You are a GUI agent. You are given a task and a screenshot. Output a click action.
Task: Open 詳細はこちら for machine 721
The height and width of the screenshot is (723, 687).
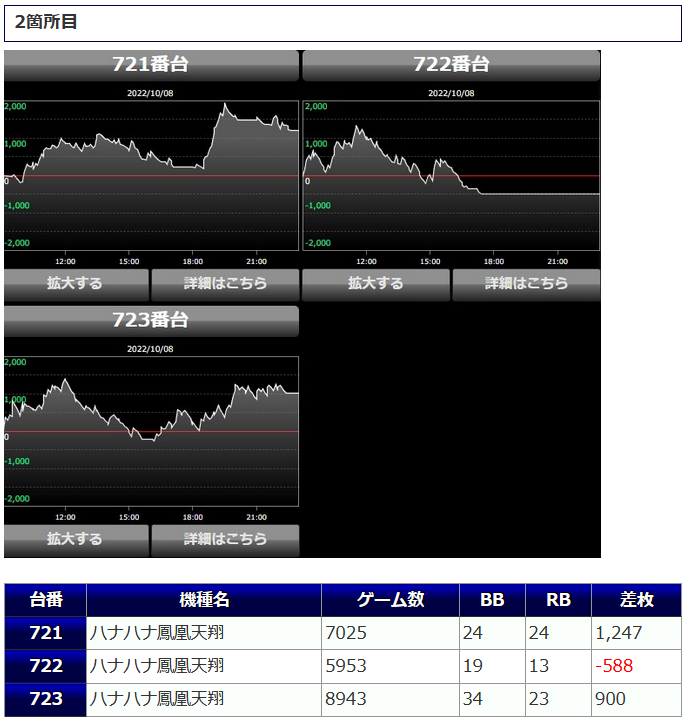tap(225, 285)
